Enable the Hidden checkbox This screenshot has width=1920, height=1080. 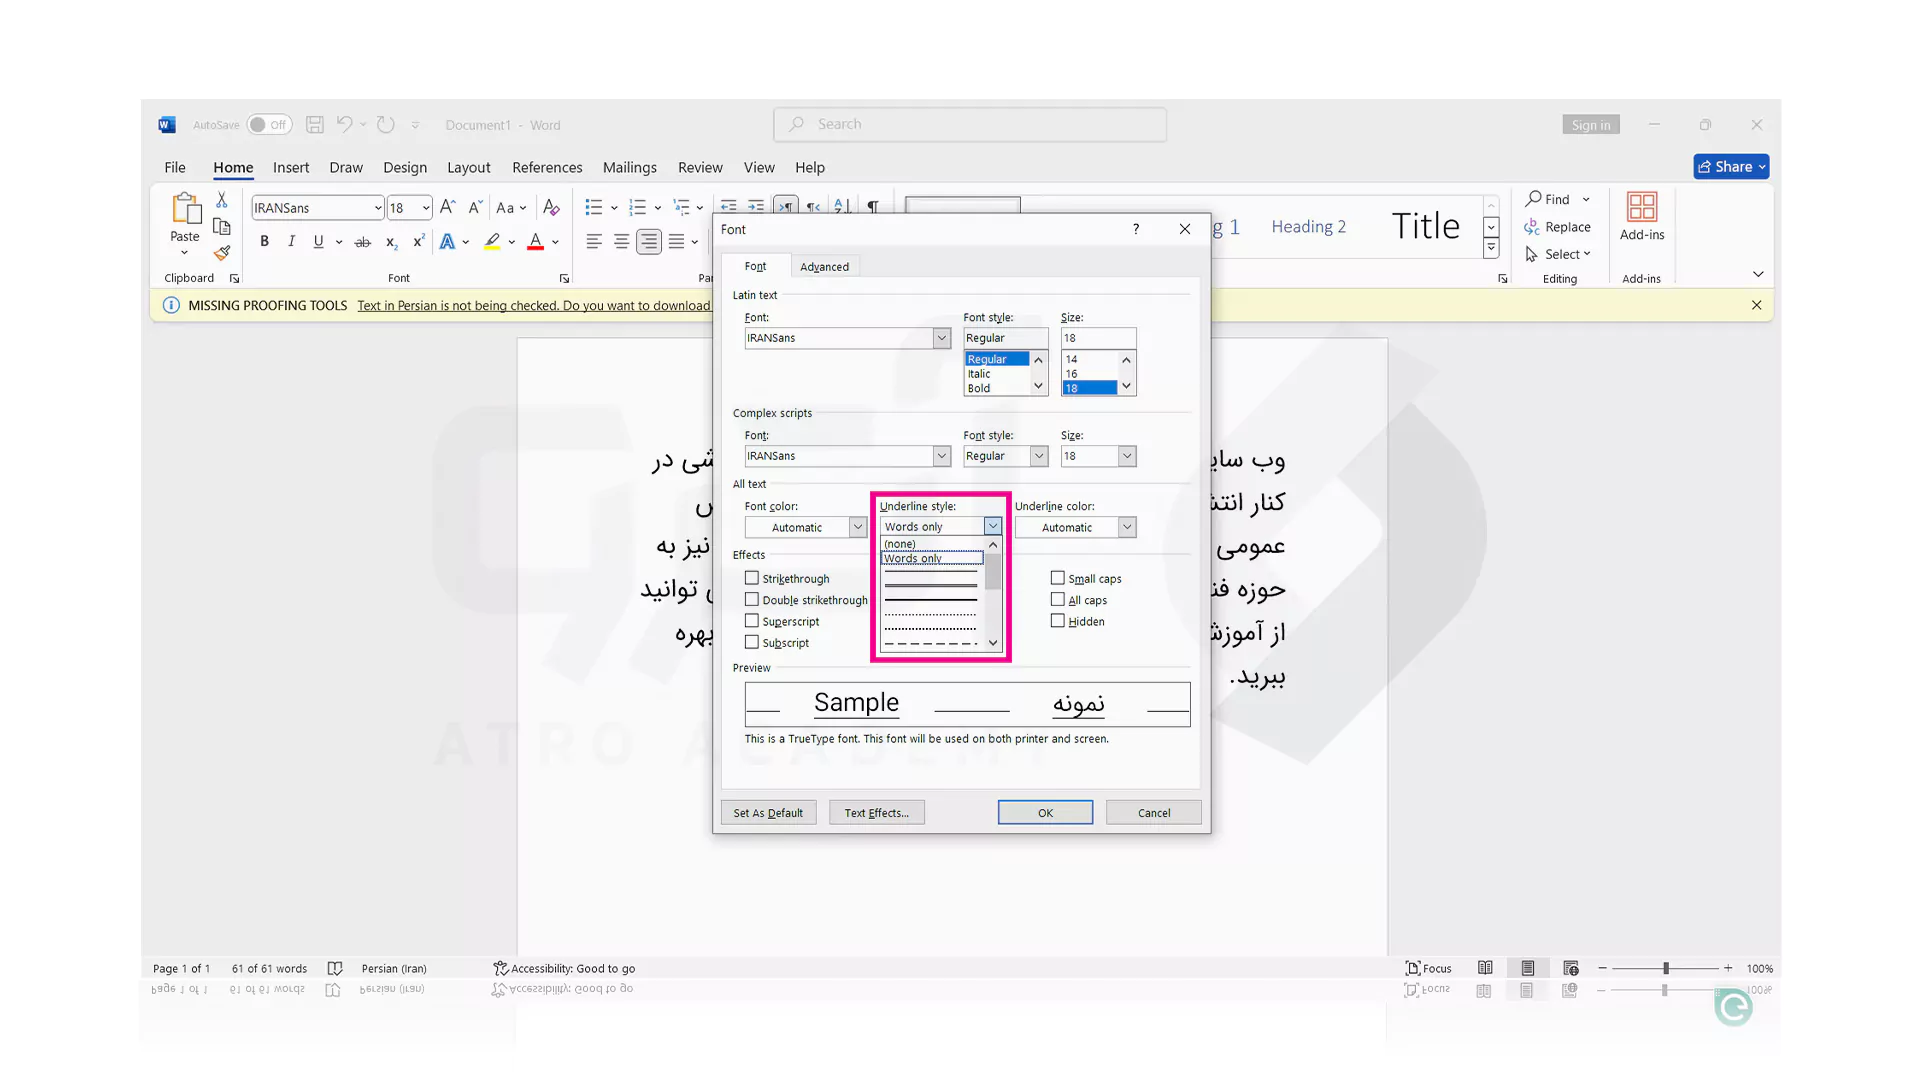point(1058,621)
